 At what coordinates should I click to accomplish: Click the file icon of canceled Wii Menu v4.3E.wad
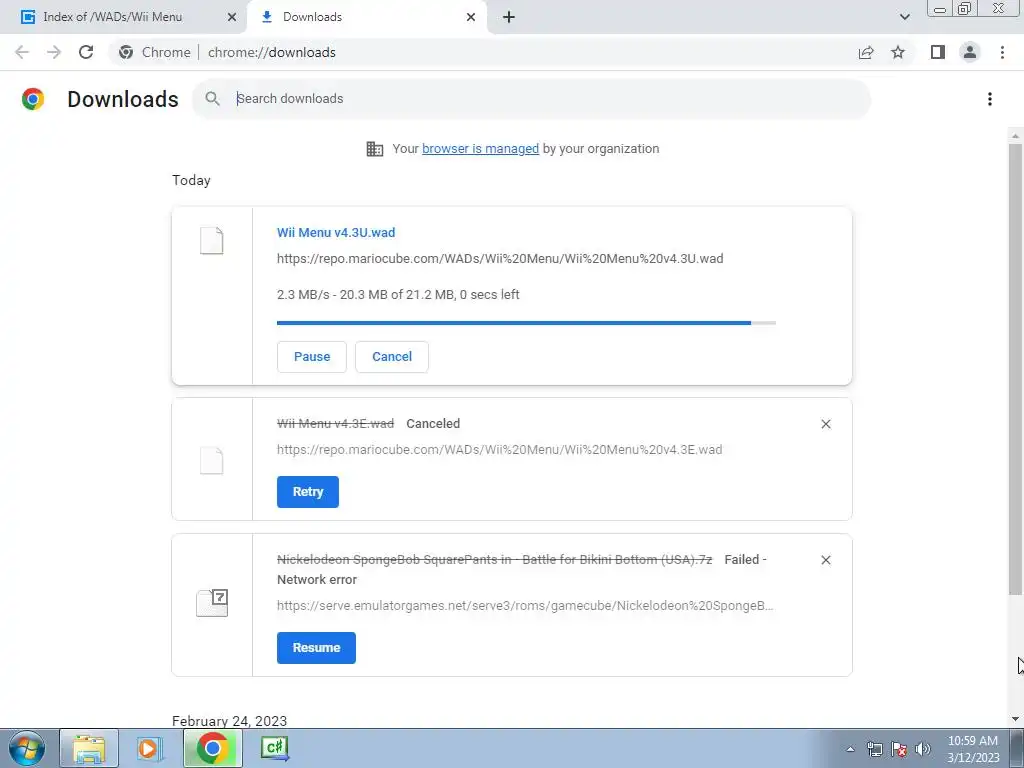click(x=212, y=460)
